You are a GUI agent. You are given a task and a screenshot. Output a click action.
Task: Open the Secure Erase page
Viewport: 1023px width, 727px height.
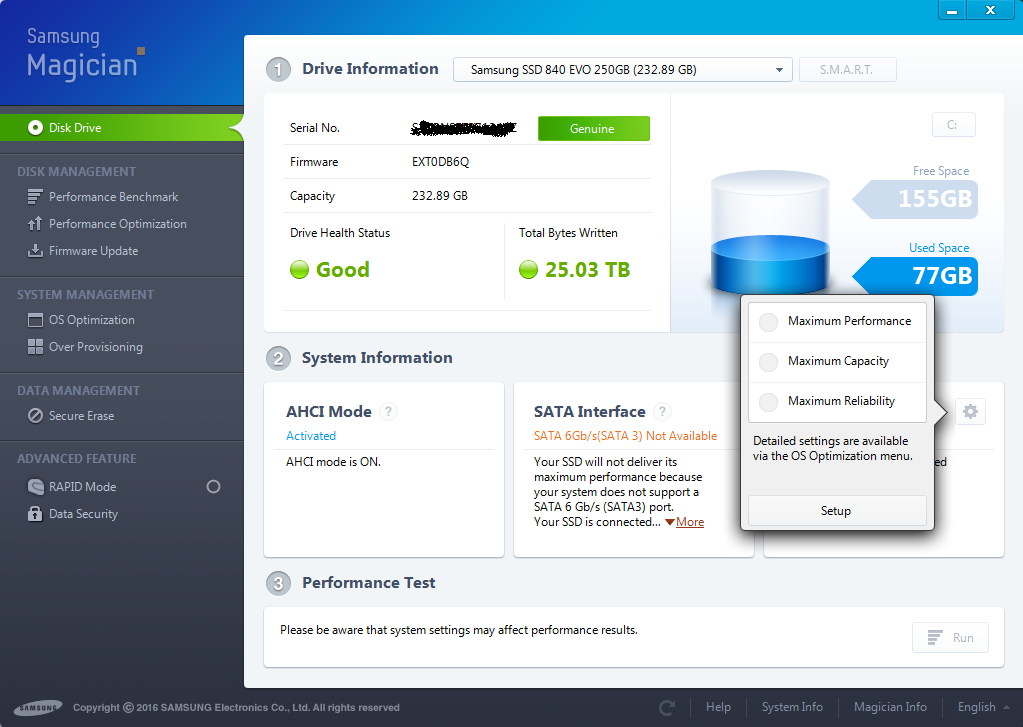[x=82, y=416]
